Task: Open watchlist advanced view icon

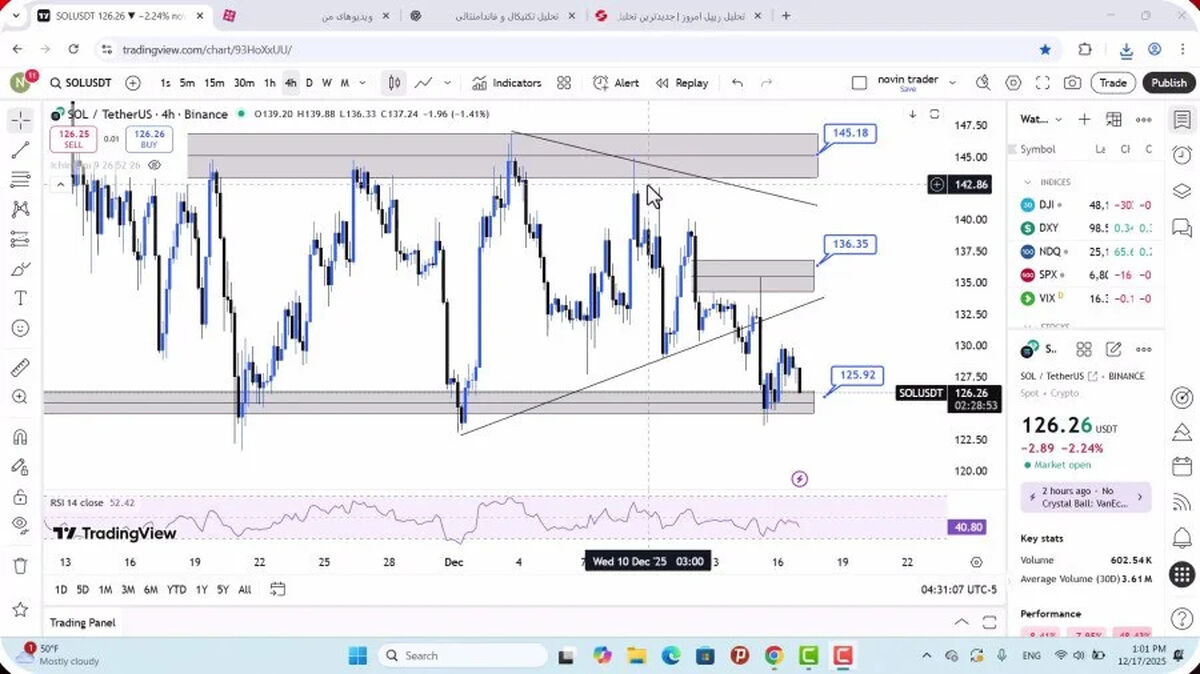Action: pos(1114,119)
